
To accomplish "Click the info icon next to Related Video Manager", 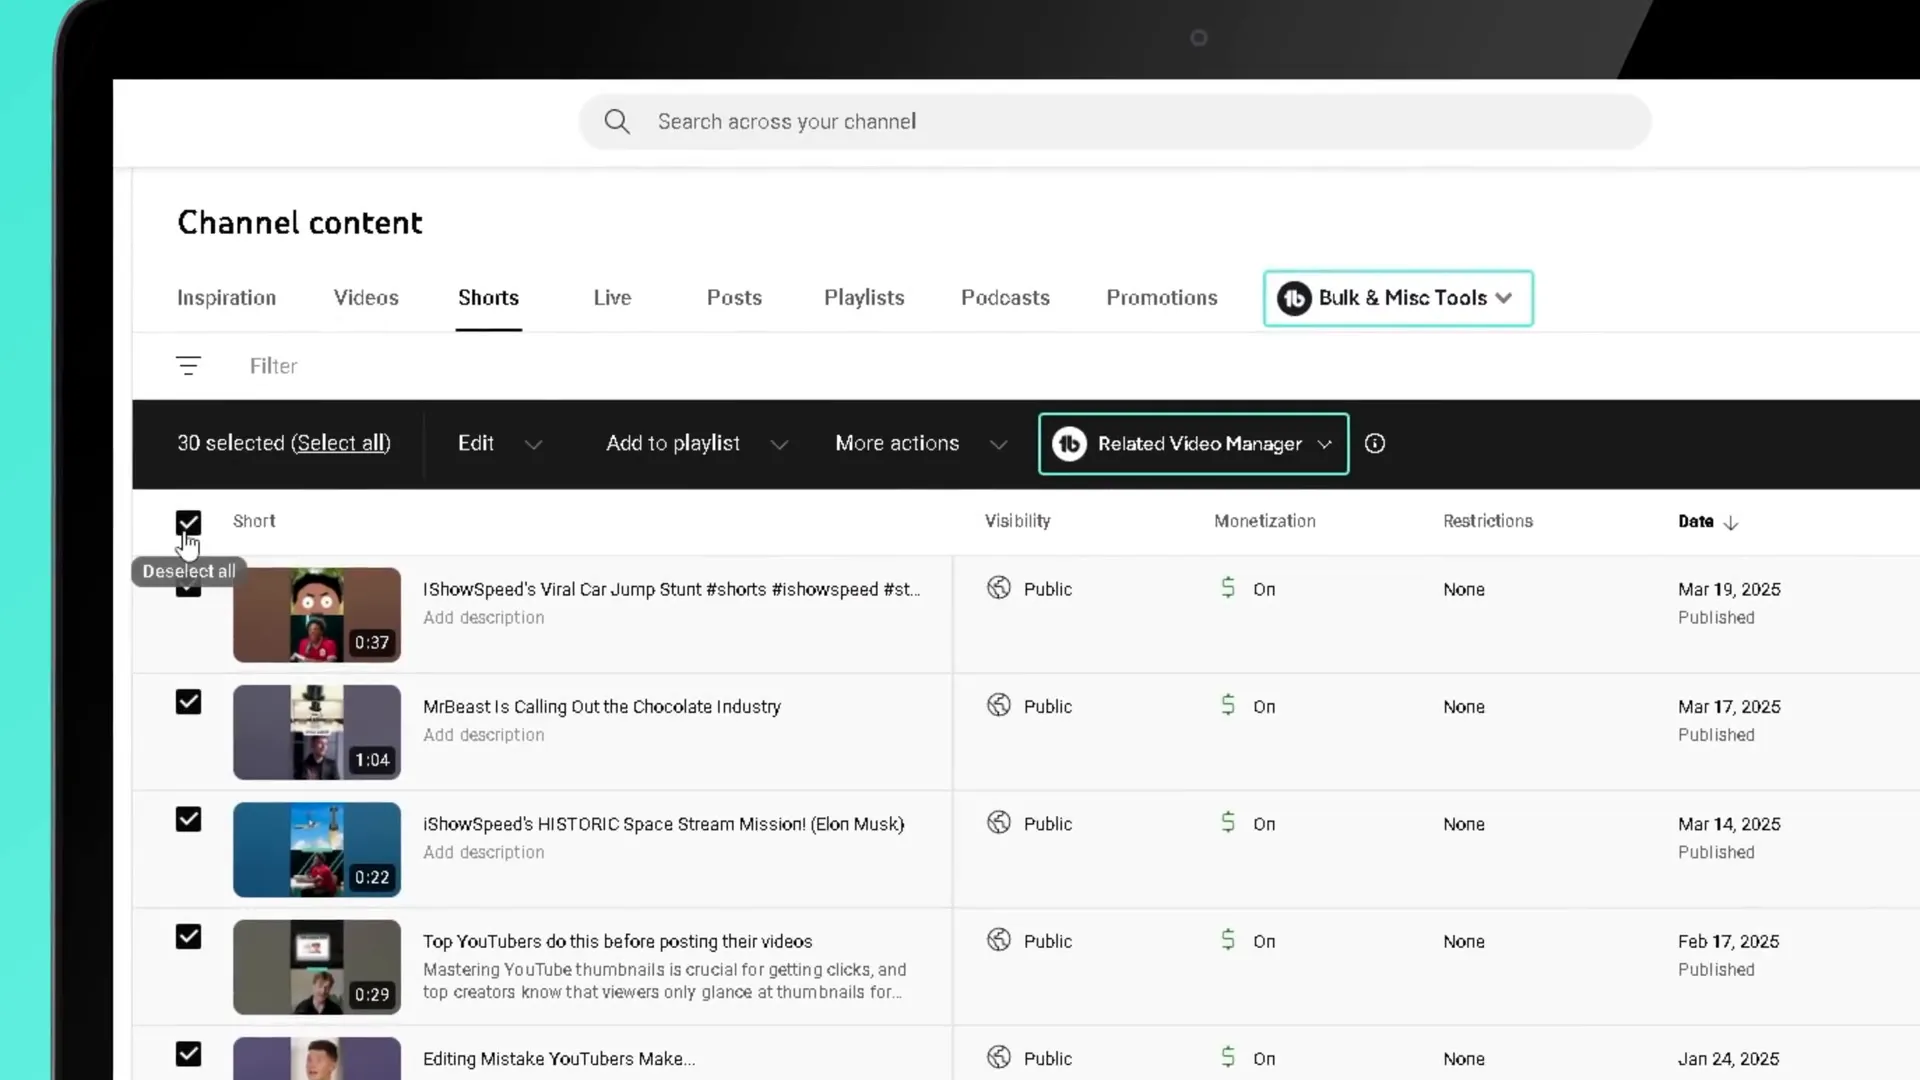I will [1375, 443].
